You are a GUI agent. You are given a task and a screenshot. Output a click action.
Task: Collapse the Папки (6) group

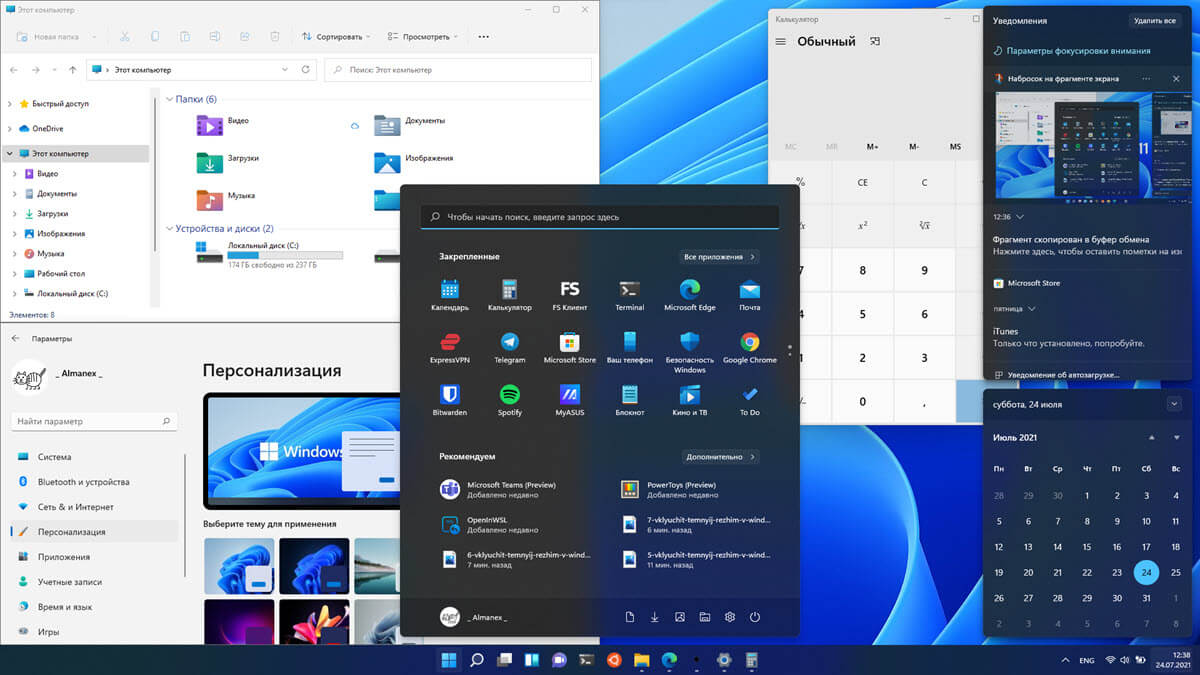click(x=169, y=100)
